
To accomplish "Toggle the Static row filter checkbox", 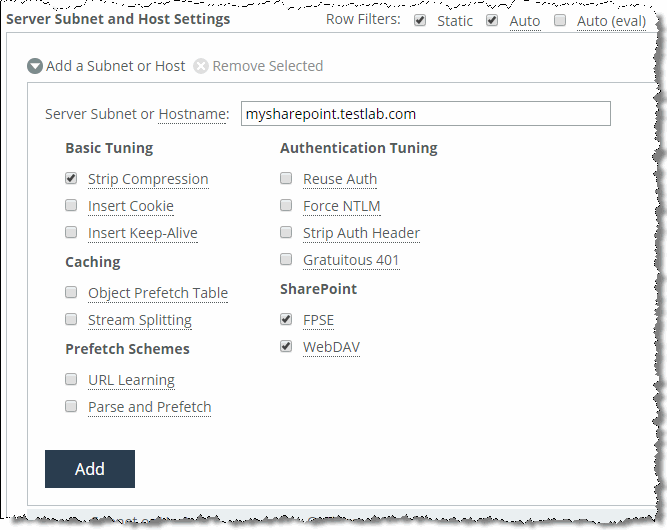I will (420, 20).
